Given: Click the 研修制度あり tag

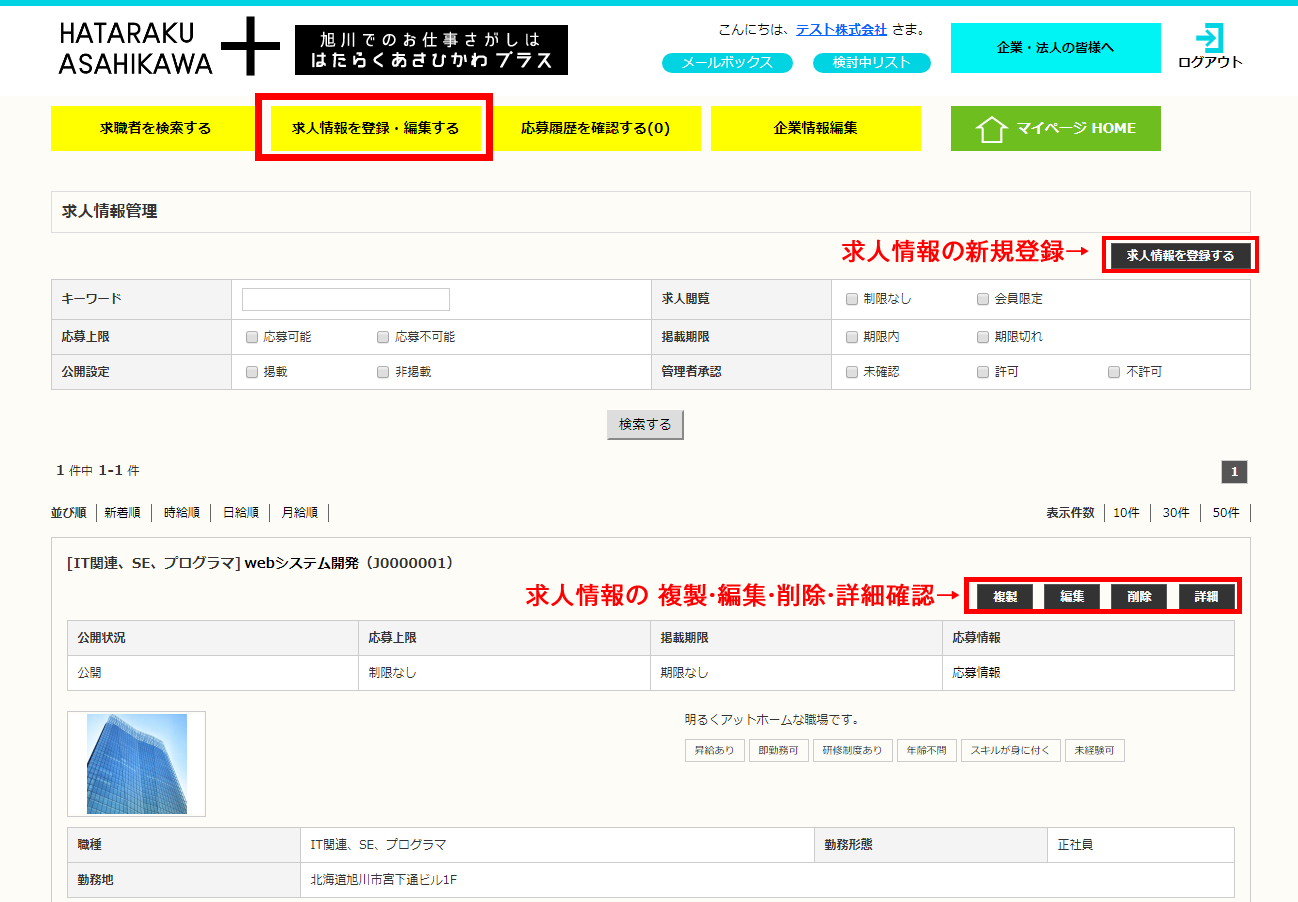Looking at the screenshot, I should tap(853, 751).
